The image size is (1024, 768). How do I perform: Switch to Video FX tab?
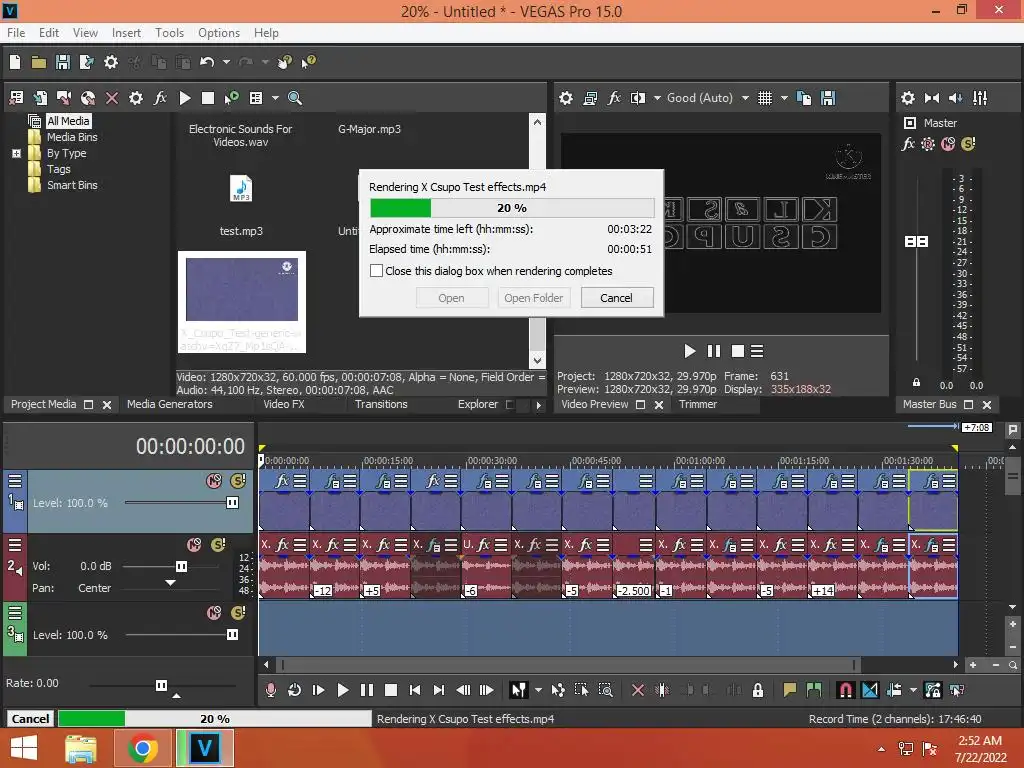283,404
